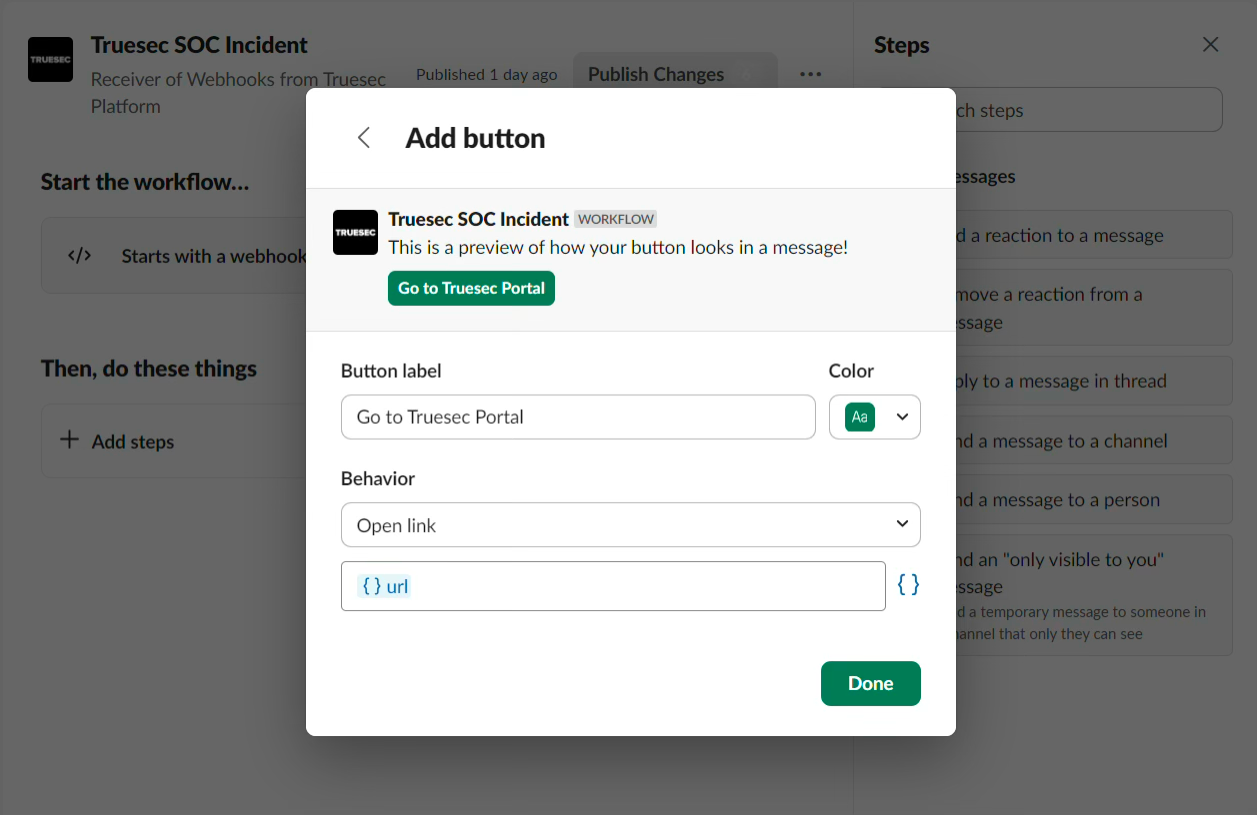1257x815 pixels.
Task: Click the Truesec workflow avatar in the preview
Action: [355, 232]
